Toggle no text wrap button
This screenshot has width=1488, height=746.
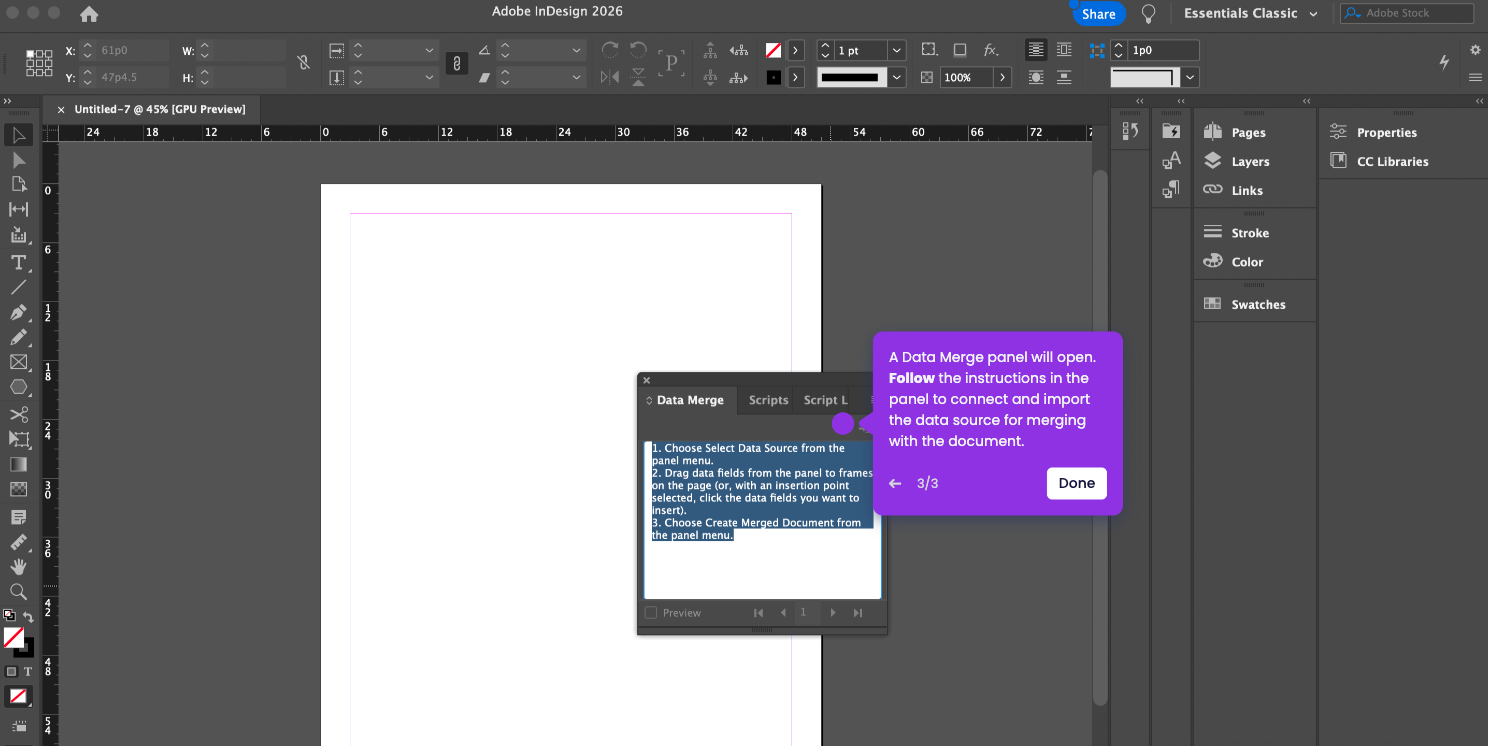(1036, 49)
